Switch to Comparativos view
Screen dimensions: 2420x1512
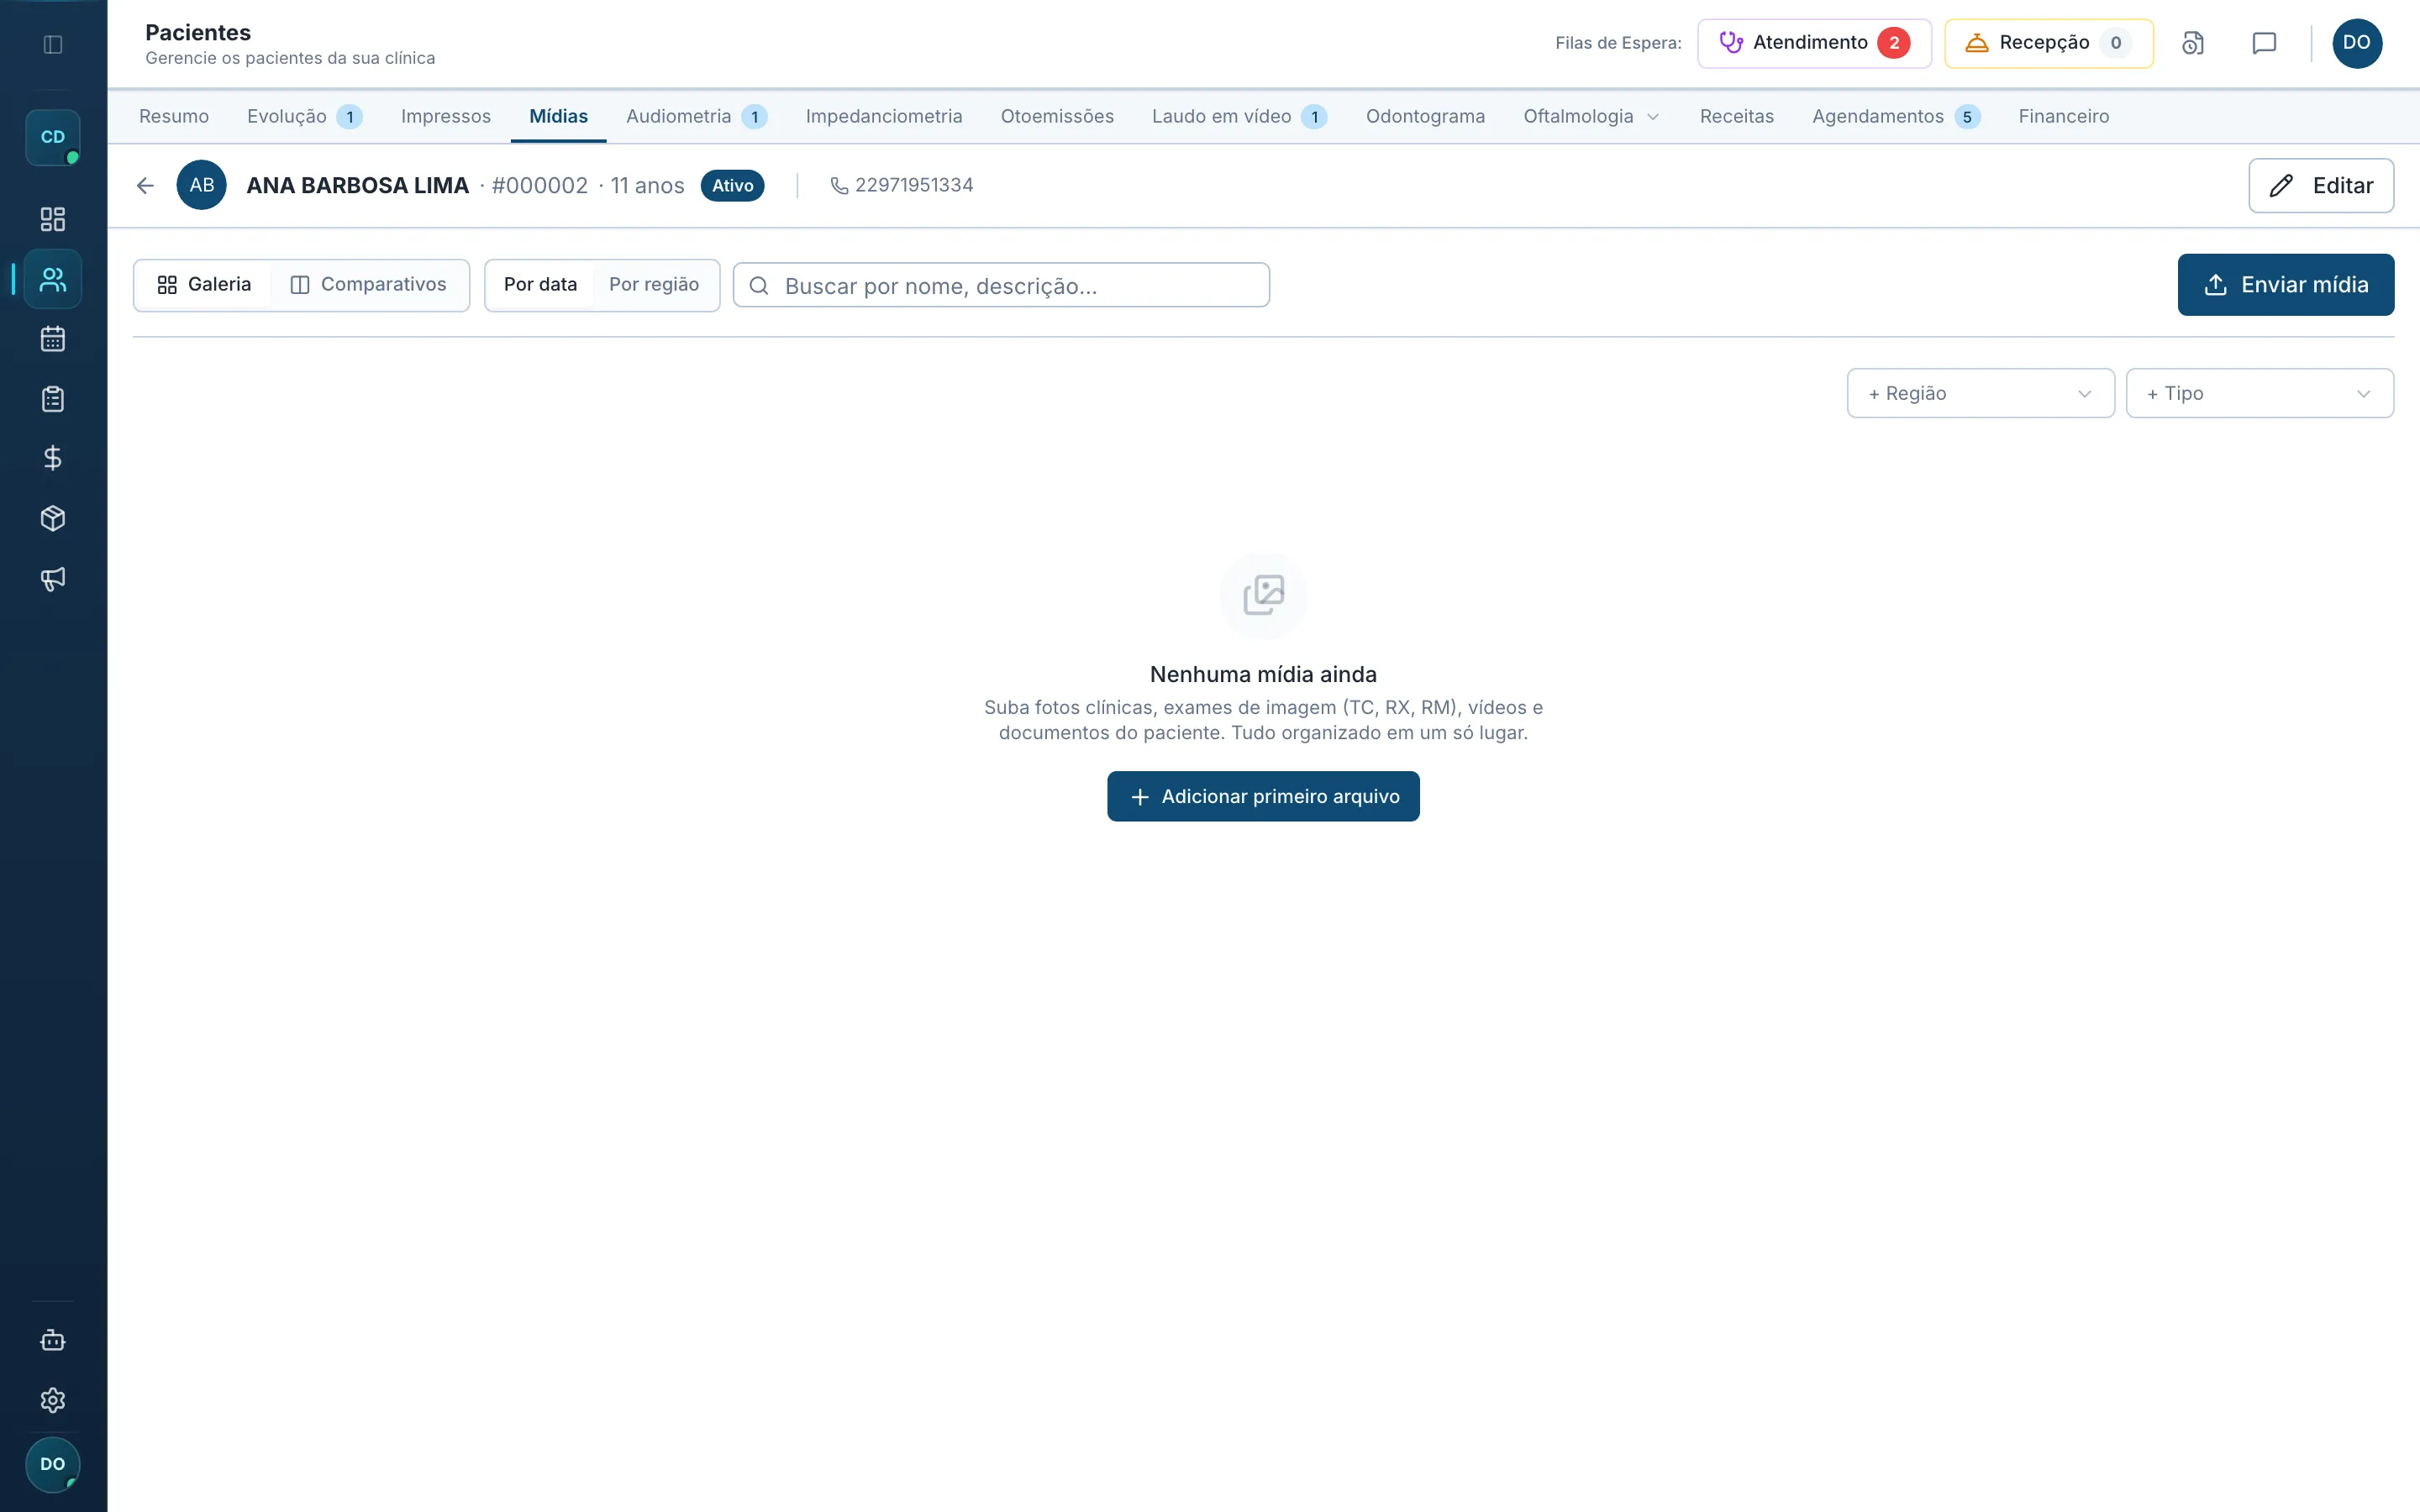(x=368, y=285)
